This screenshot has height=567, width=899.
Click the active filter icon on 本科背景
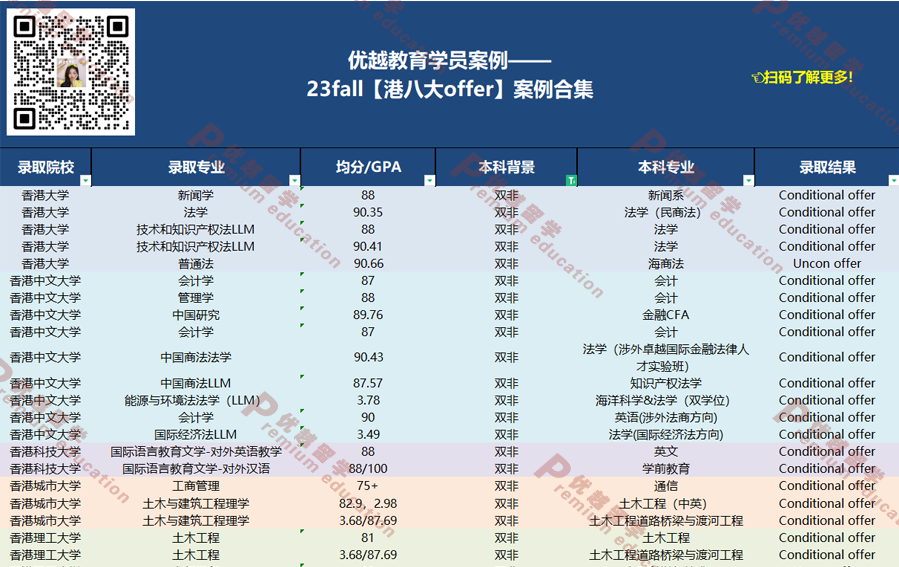click(x=571, y=181)
